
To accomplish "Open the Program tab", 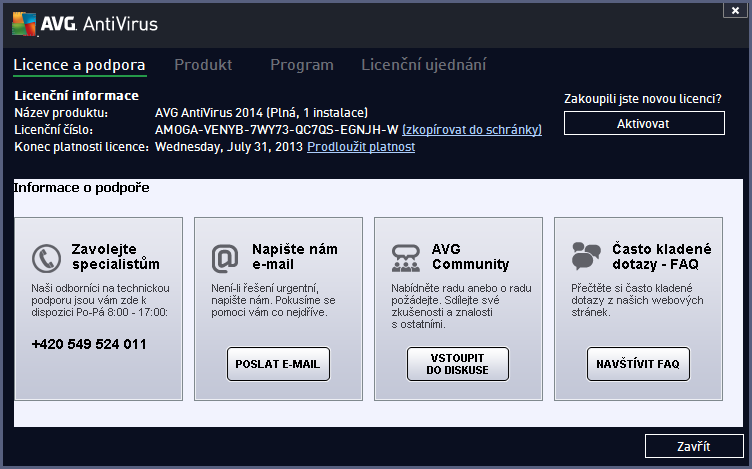I will 302,65.
